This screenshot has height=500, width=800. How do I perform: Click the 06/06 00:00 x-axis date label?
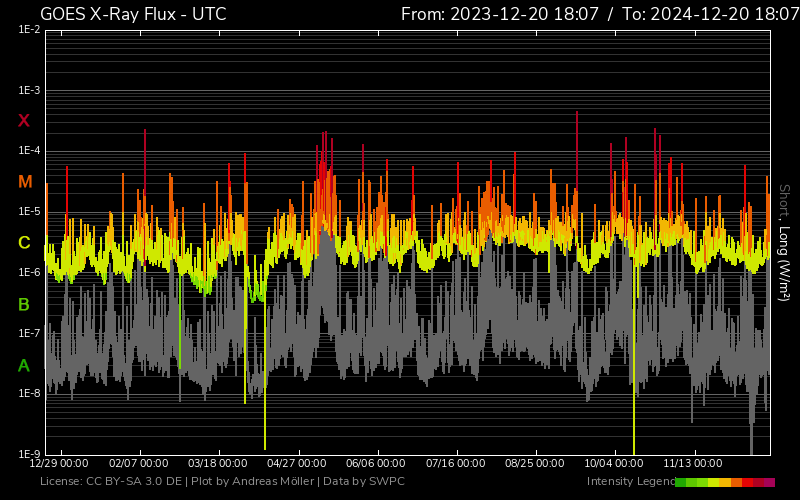coord(376,464)
